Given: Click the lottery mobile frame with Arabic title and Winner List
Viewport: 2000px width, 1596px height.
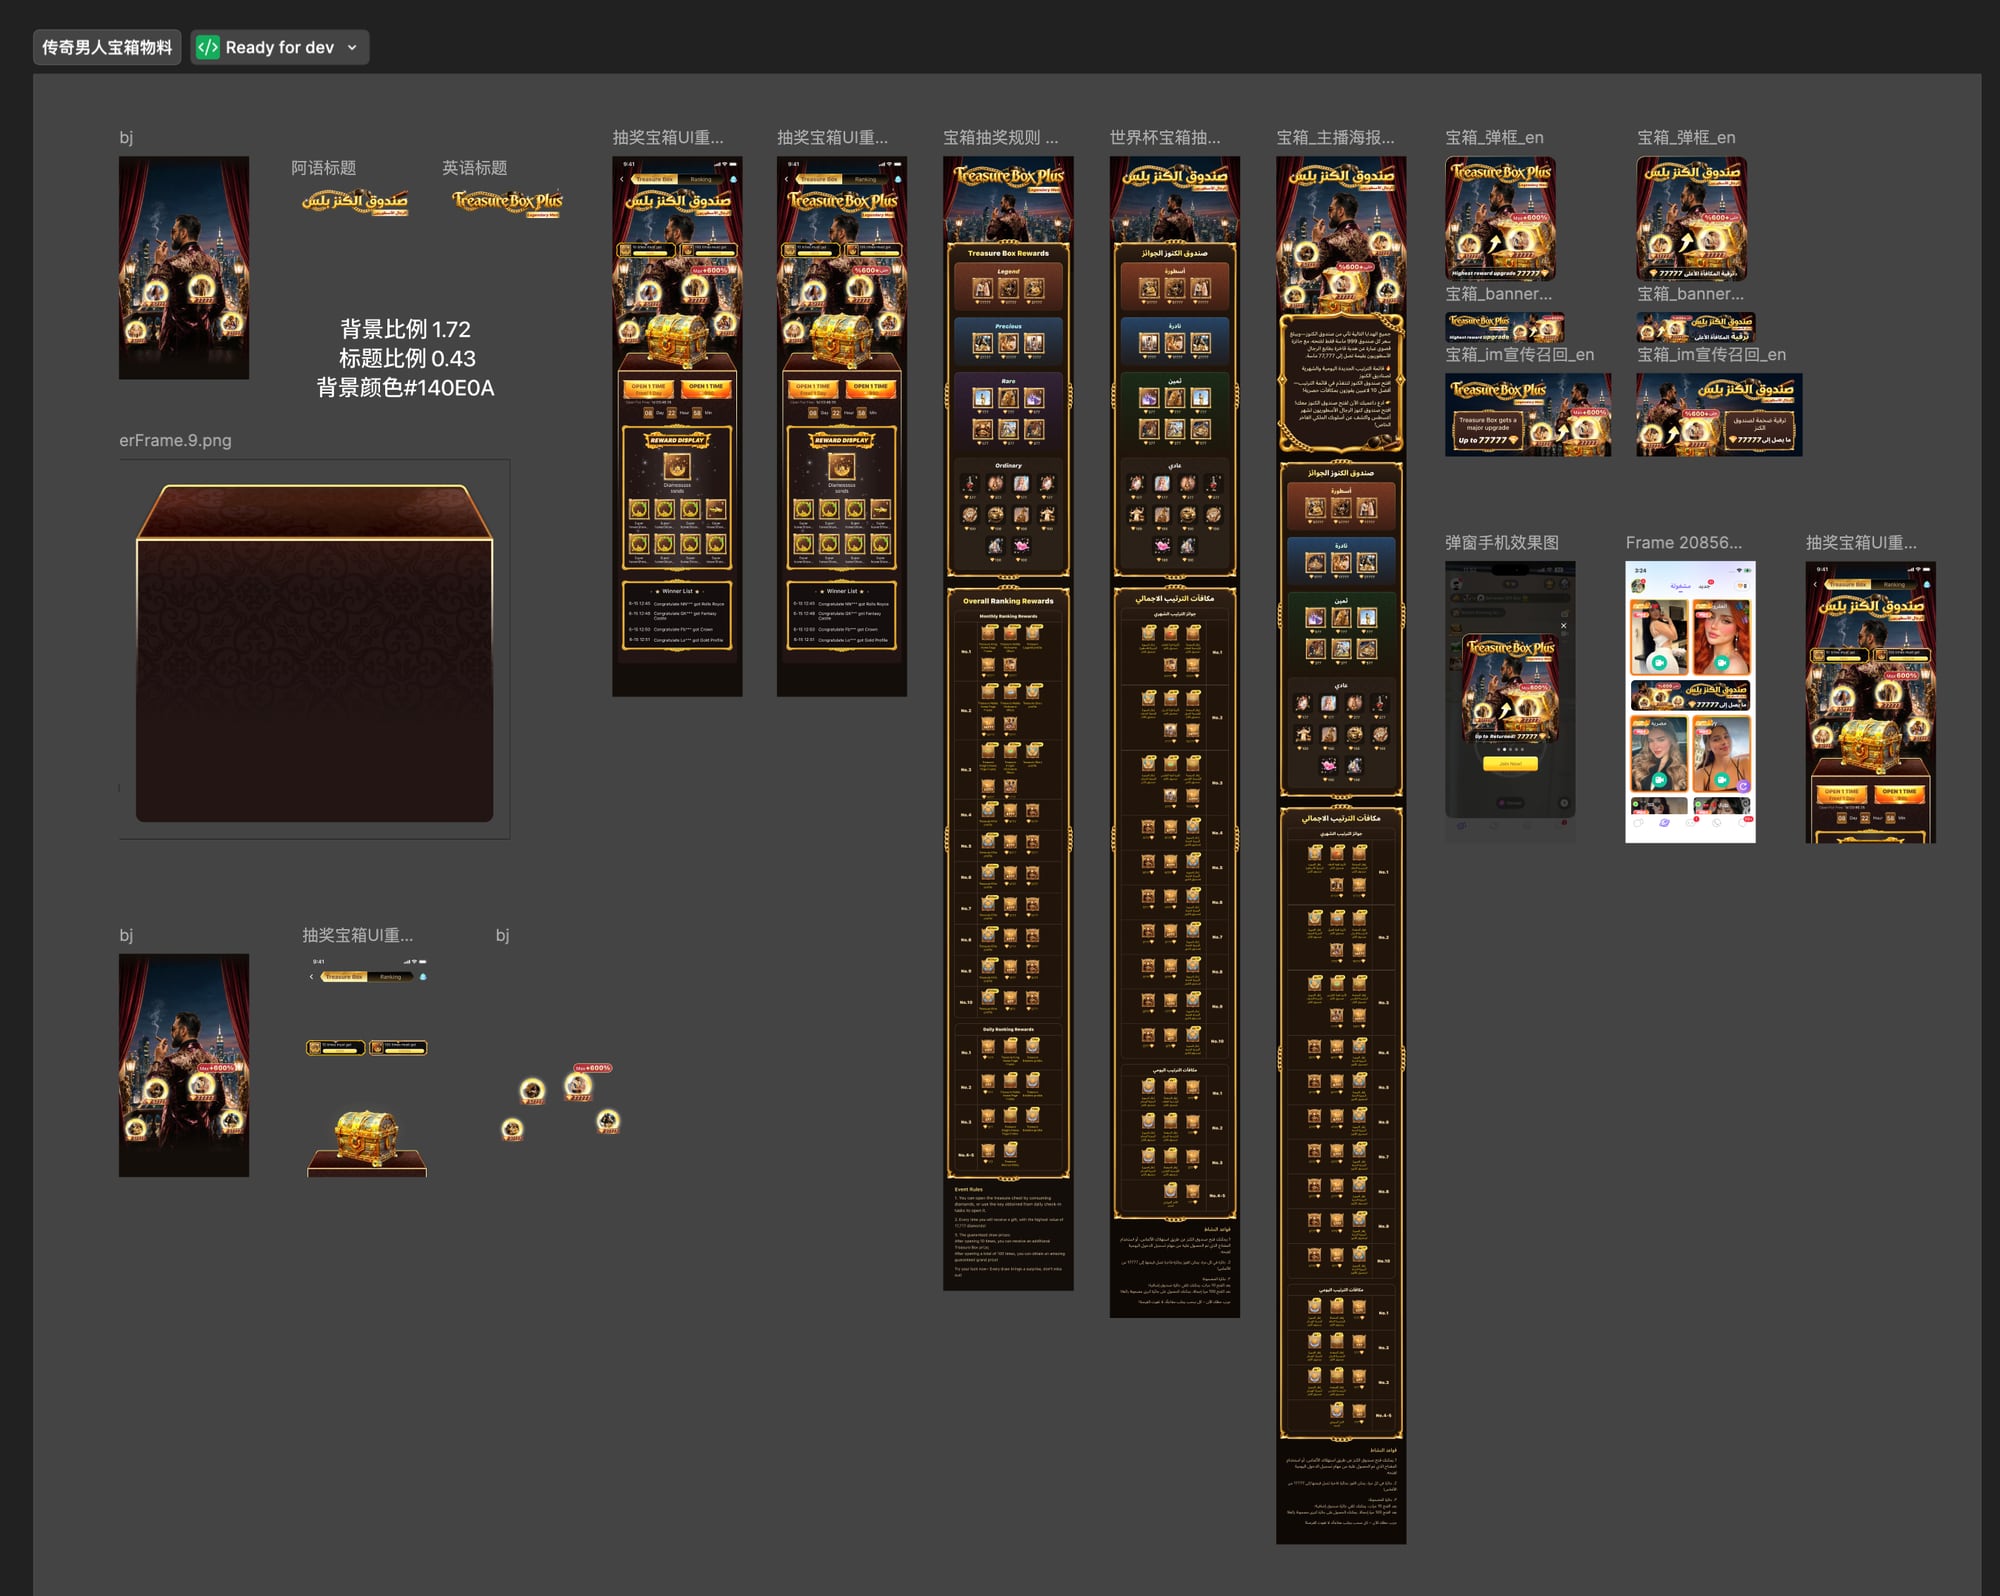Looking at the screenshot, I should [677, 426].
